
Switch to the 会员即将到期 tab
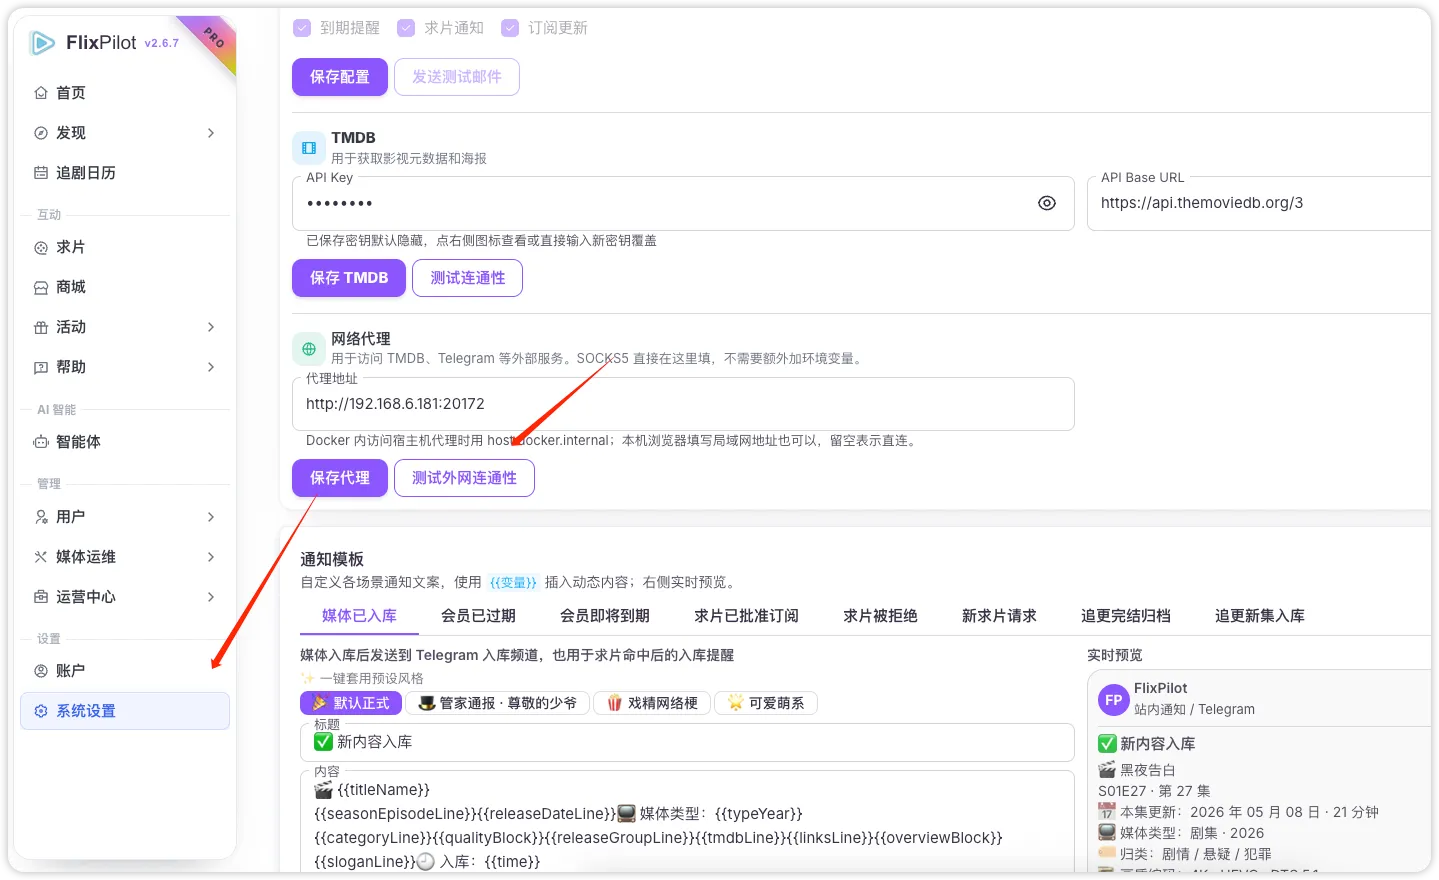click(605, 616)
